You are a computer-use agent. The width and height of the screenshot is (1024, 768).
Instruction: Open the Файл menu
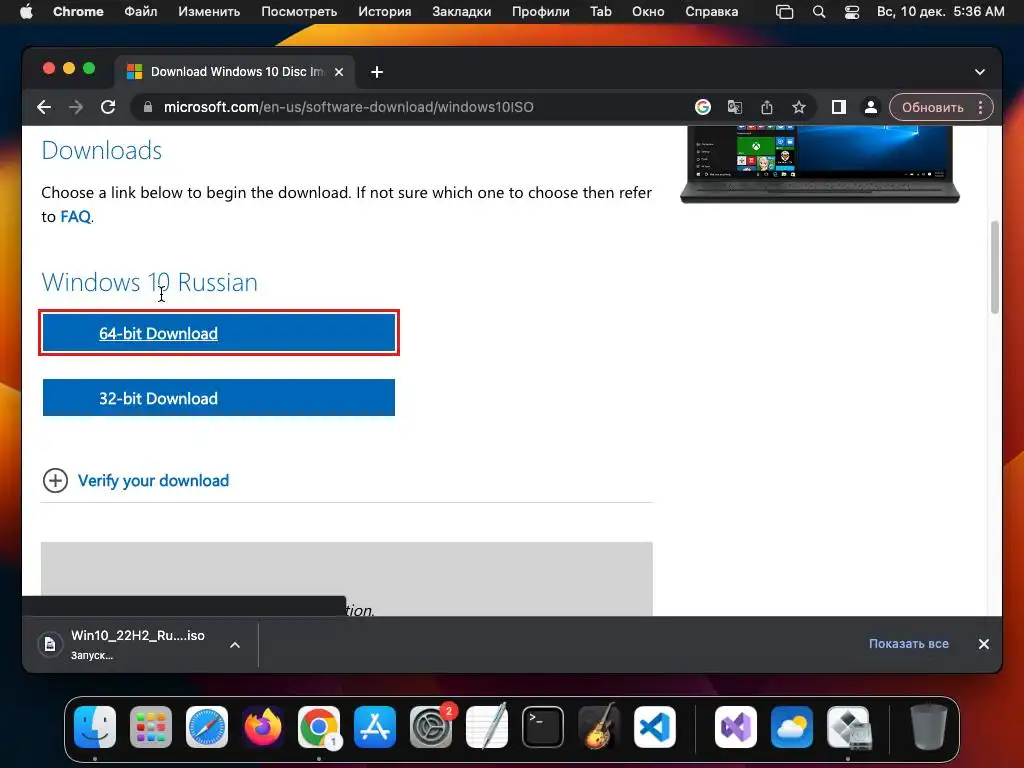(x=140, y=12)
